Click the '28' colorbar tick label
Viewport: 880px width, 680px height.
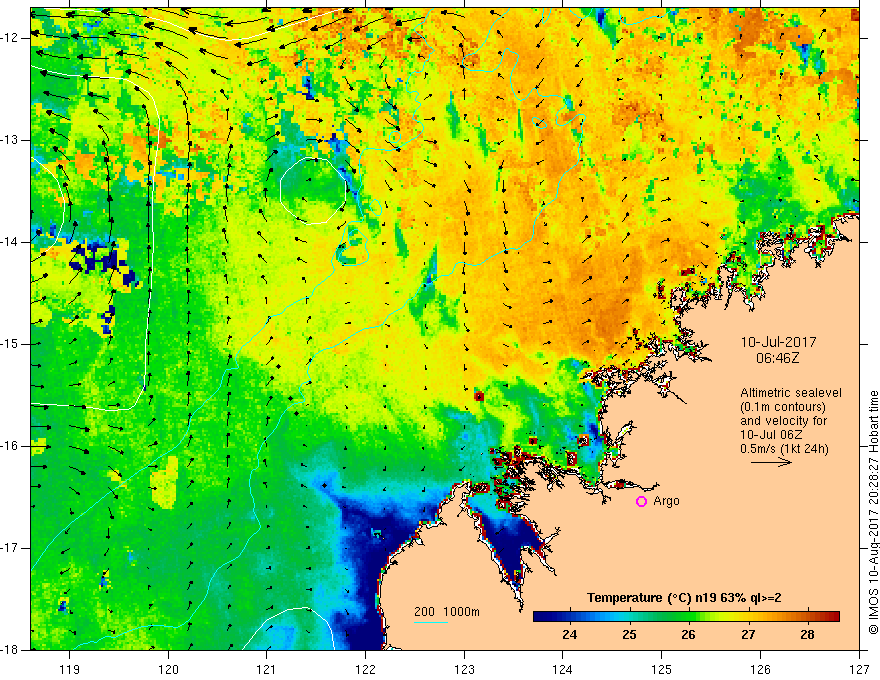(808, 635)
